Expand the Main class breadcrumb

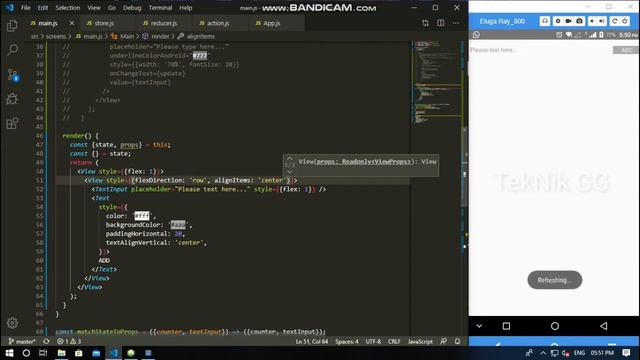click(x=123, y=36)
